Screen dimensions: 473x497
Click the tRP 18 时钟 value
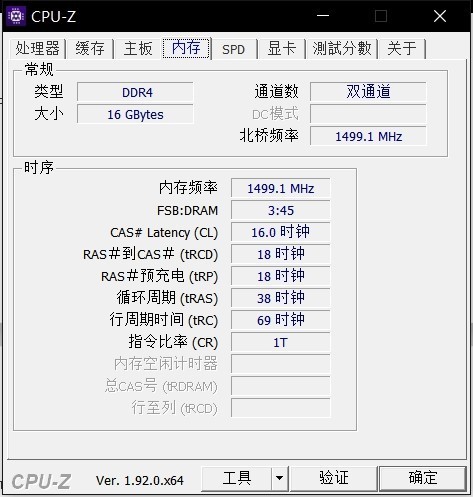tap(280, 276)
